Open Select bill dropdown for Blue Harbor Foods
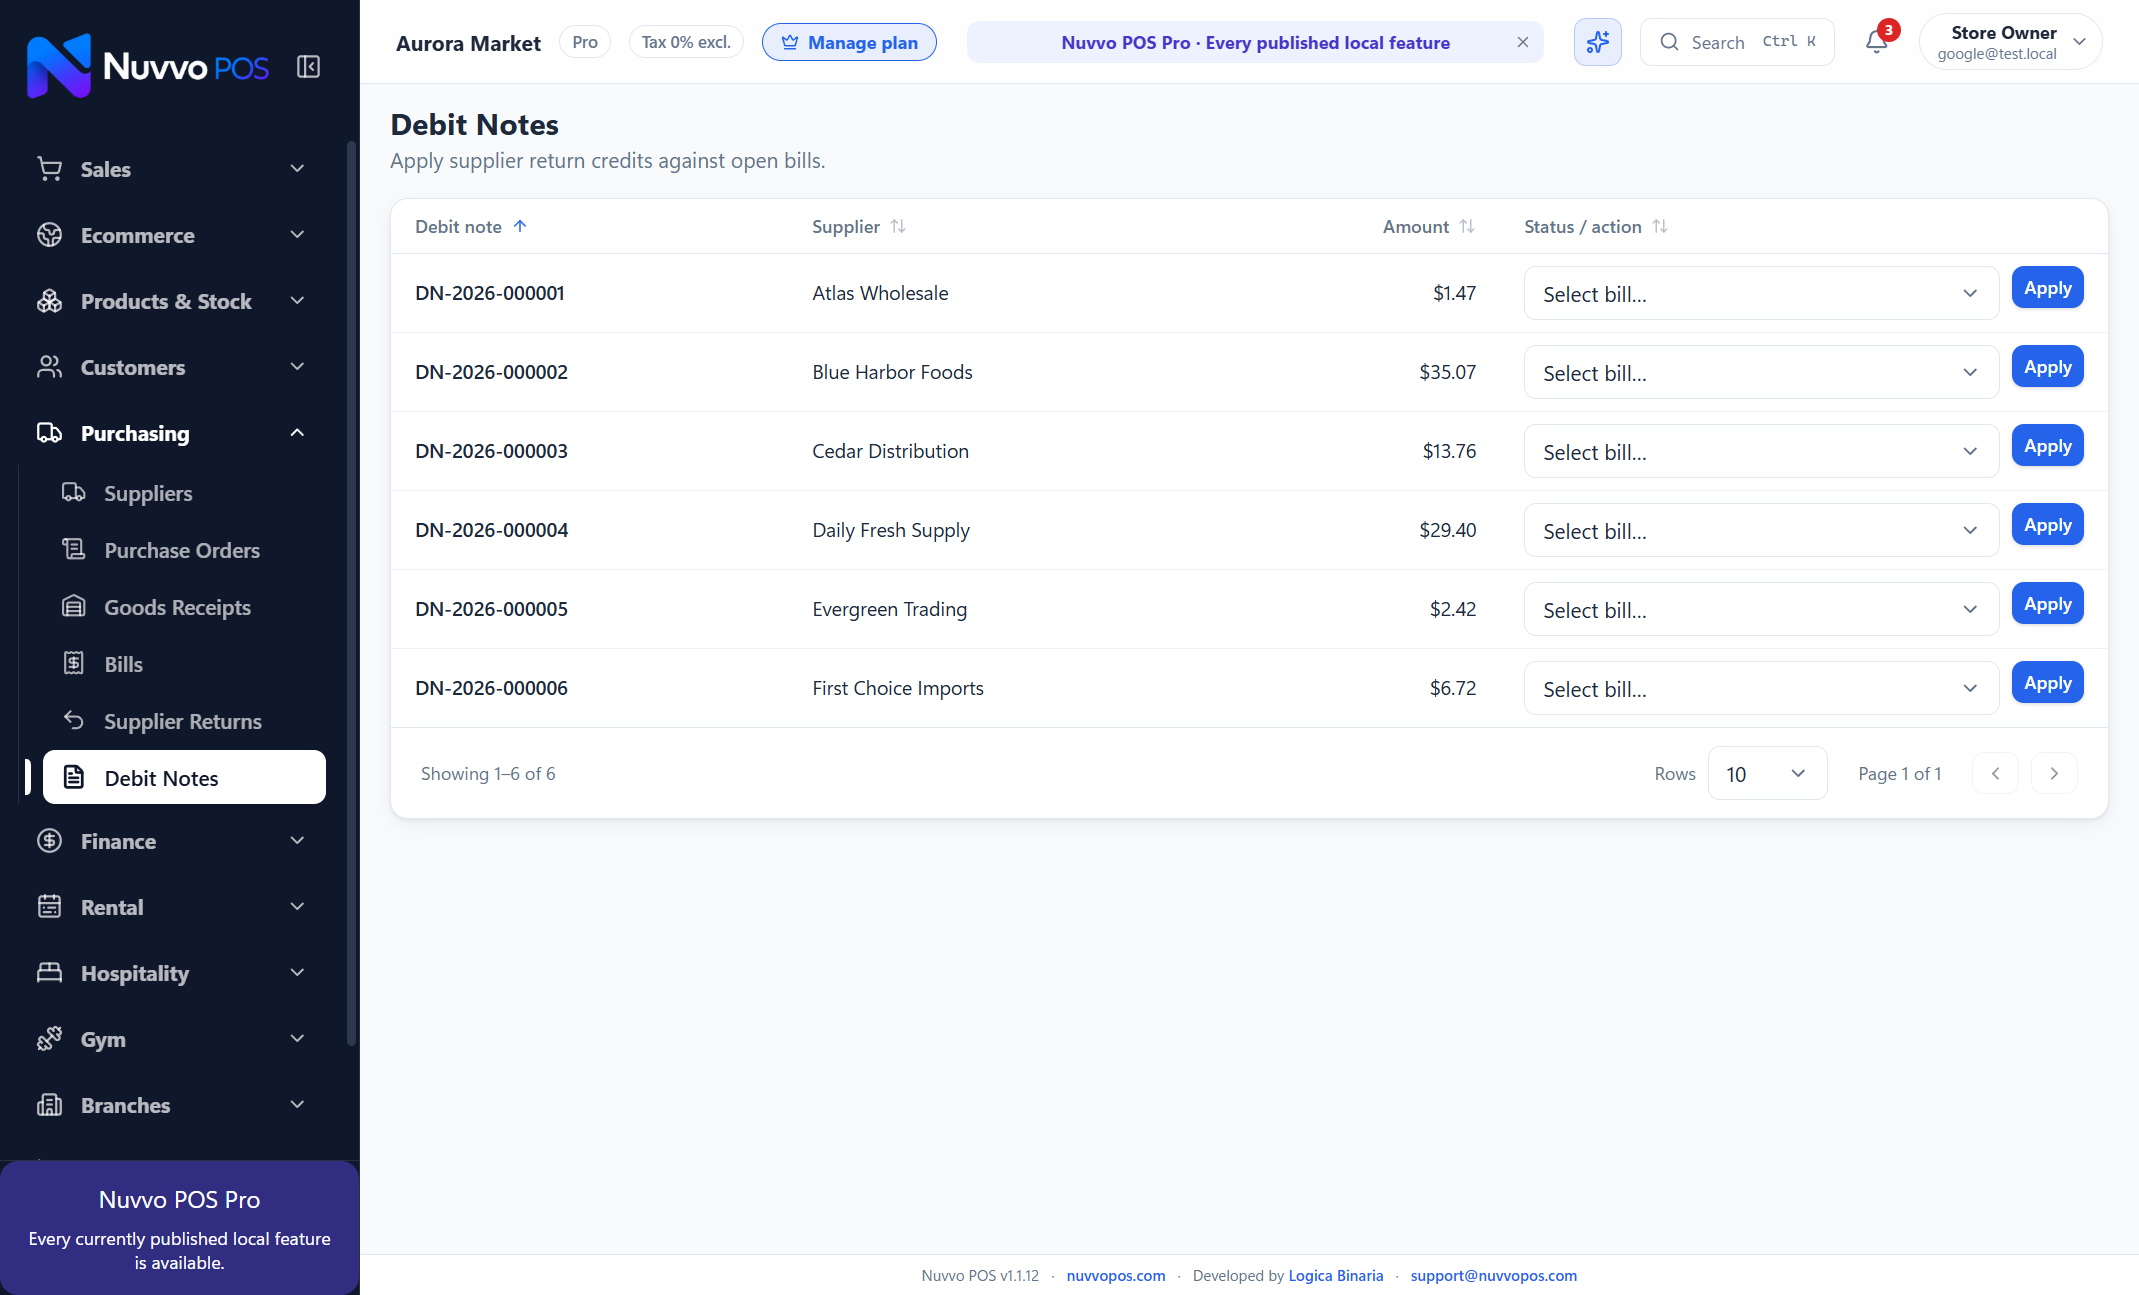This screenshot has width=2139, height=1295. (x=1760, y=372)
